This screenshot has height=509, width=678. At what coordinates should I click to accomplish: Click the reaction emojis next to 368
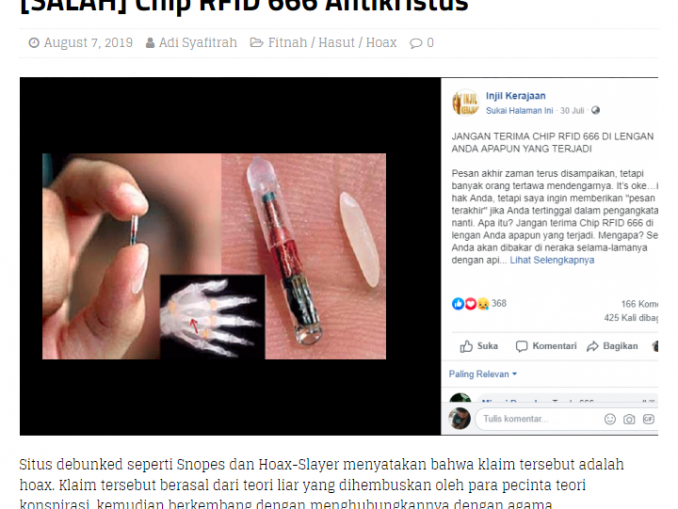pyautogui.click(x=470, y=304)
